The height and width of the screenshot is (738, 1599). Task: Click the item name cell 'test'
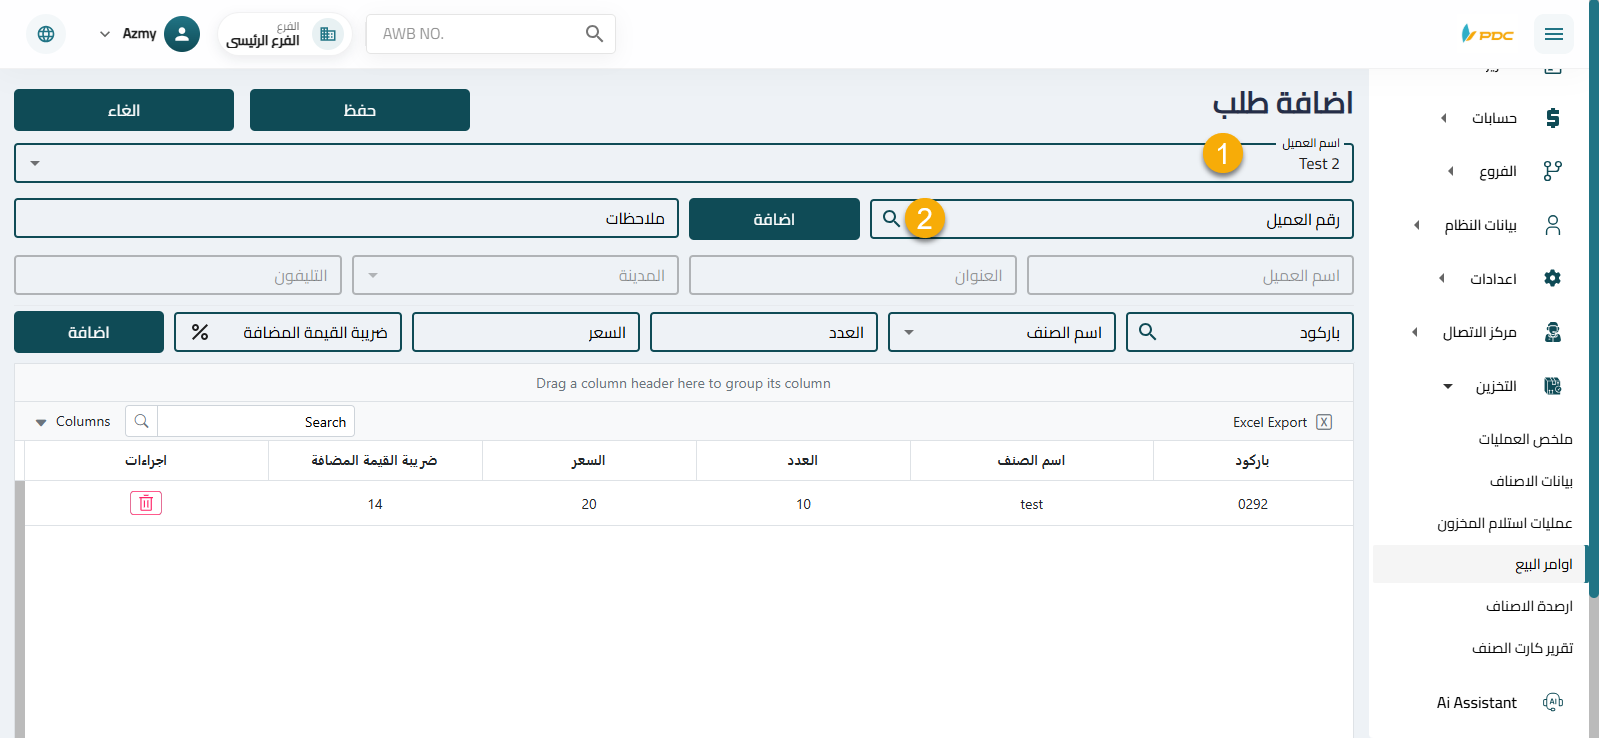point(1031,504)
